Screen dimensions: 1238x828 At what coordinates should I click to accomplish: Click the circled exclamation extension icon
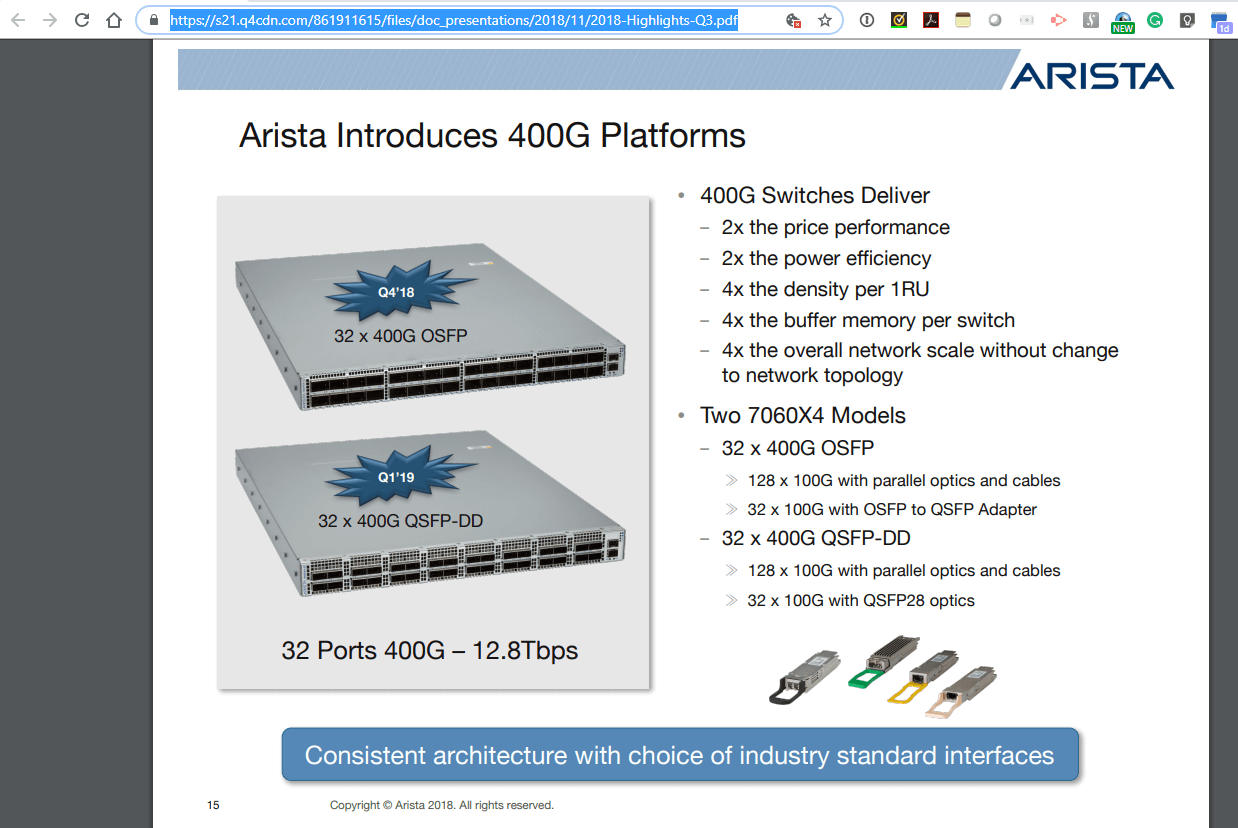tap(867, 20)
